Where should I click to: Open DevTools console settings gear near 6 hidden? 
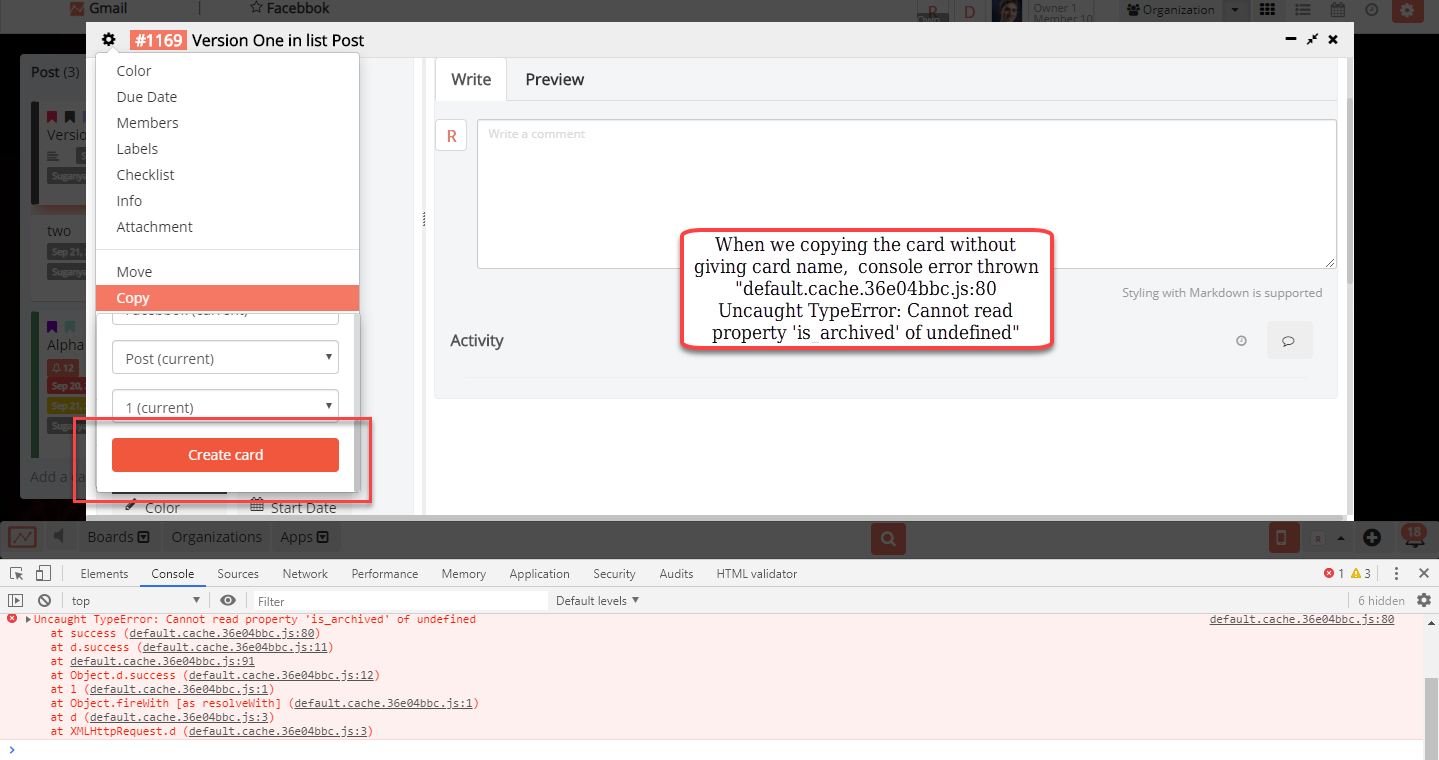pos(1424,600)
